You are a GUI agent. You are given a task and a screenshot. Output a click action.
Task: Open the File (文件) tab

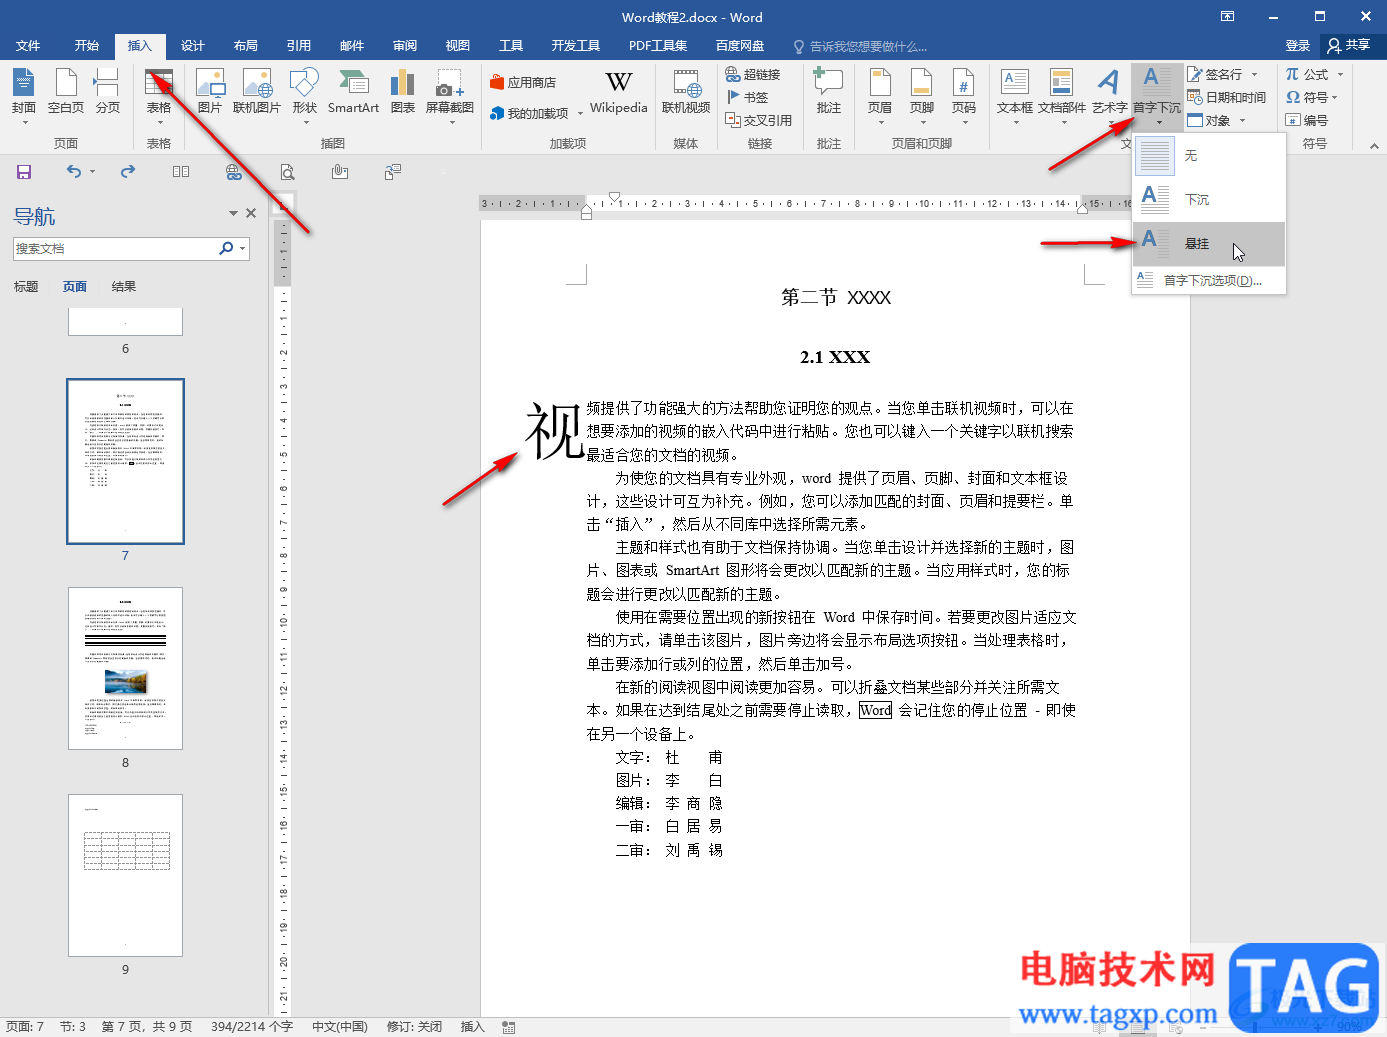tap(28, 46)
